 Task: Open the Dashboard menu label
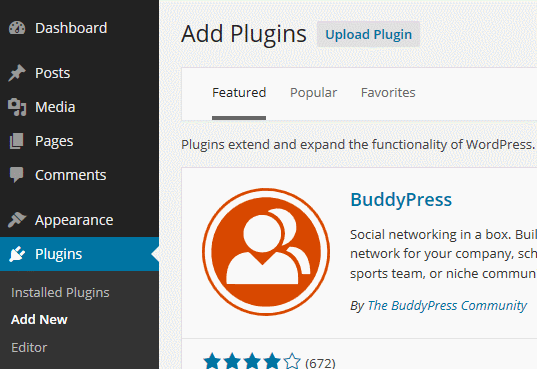pyautogui.click(x=71, y=28)
